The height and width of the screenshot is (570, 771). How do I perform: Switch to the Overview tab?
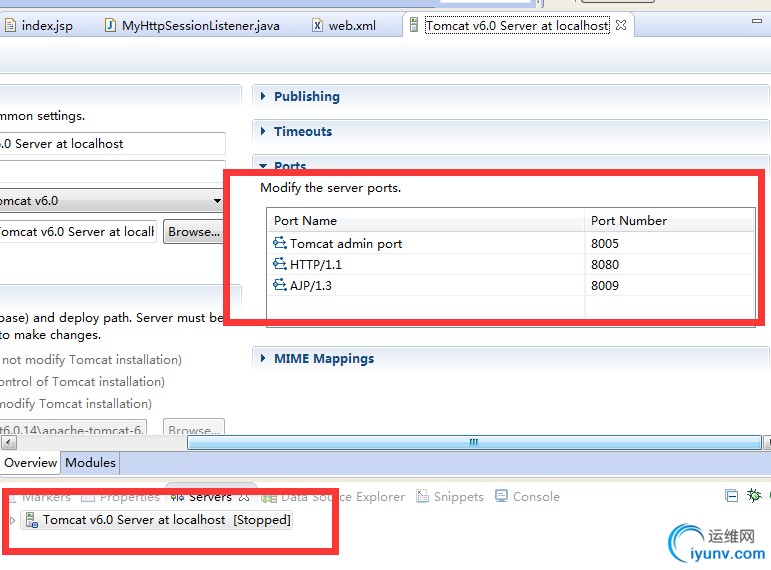[x=30, y=463]
